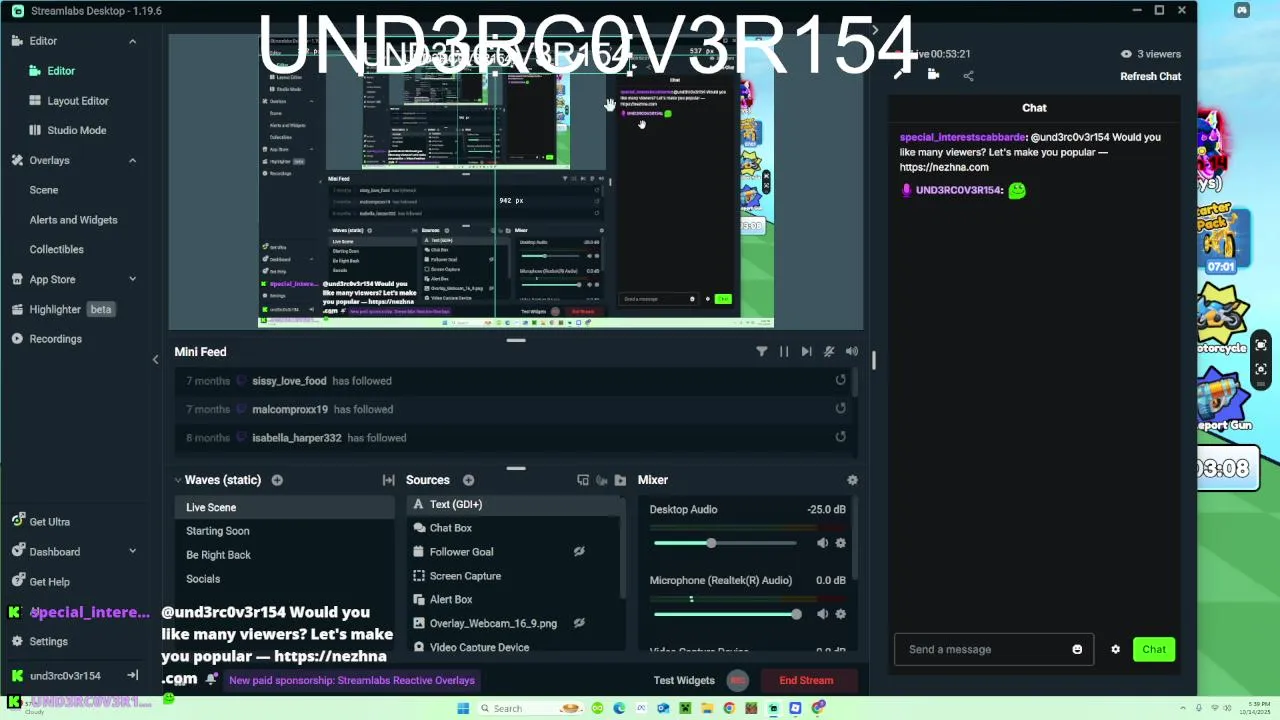Send message with the green Chat button
The image size is (1280, 720).
(x=1154, y=649)
